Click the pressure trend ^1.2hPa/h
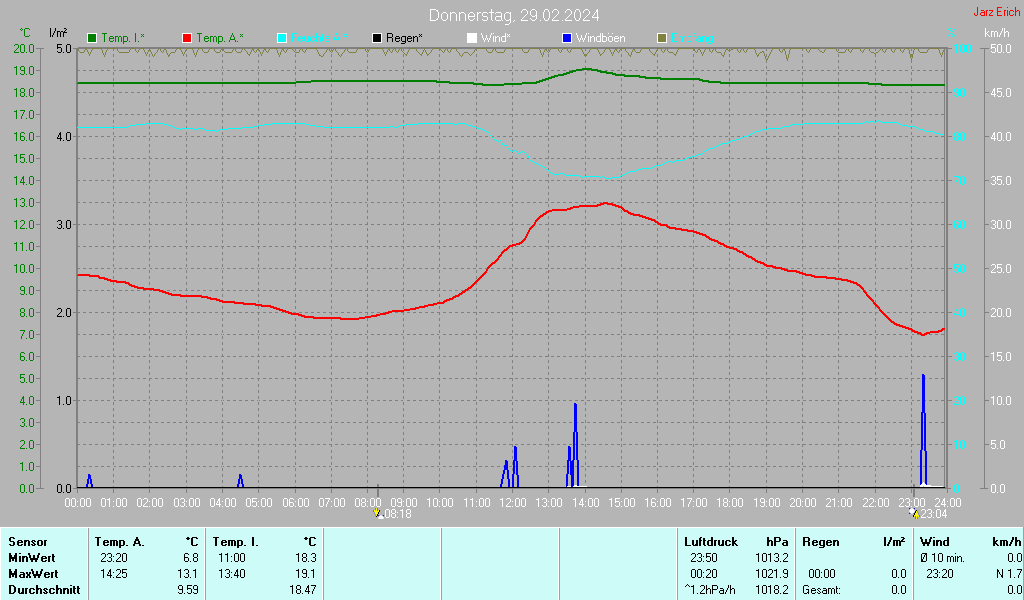This screenshot has width=1024, height=600. pos(710,590)
